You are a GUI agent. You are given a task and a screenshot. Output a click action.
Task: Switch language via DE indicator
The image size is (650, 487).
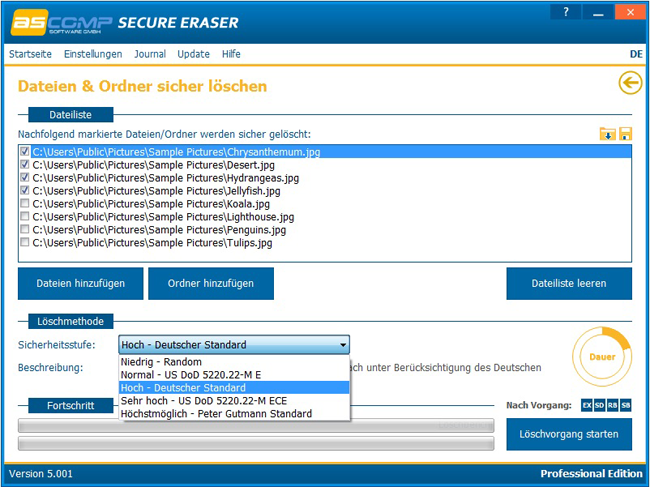tap(636, 54)
